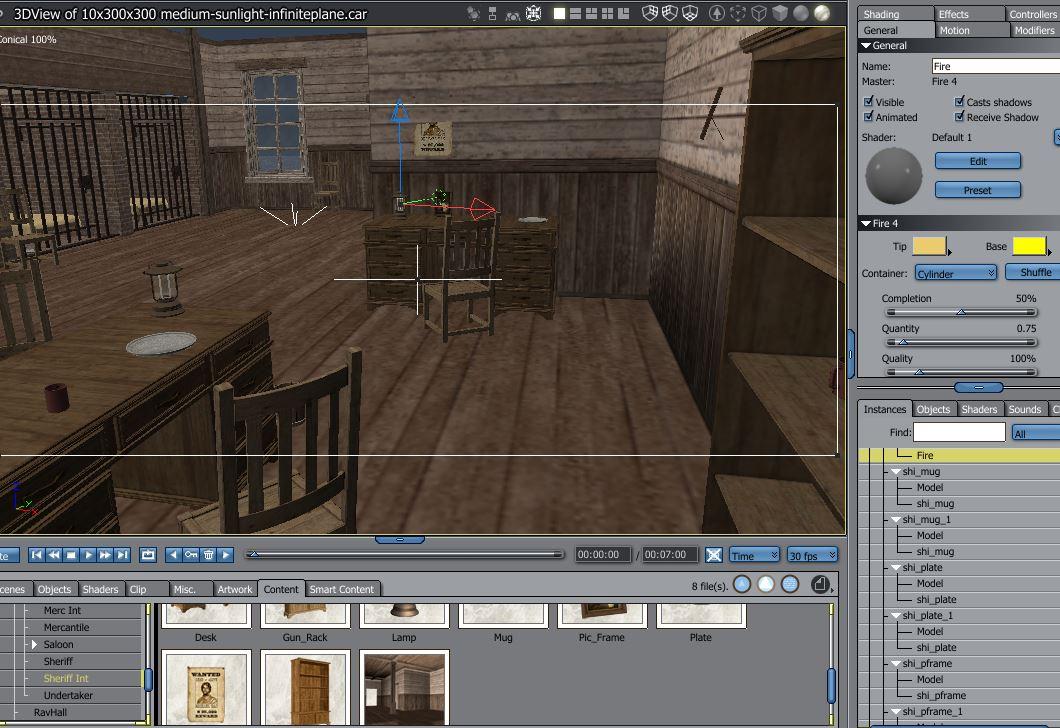Click the All filter button

(1035, 433)
